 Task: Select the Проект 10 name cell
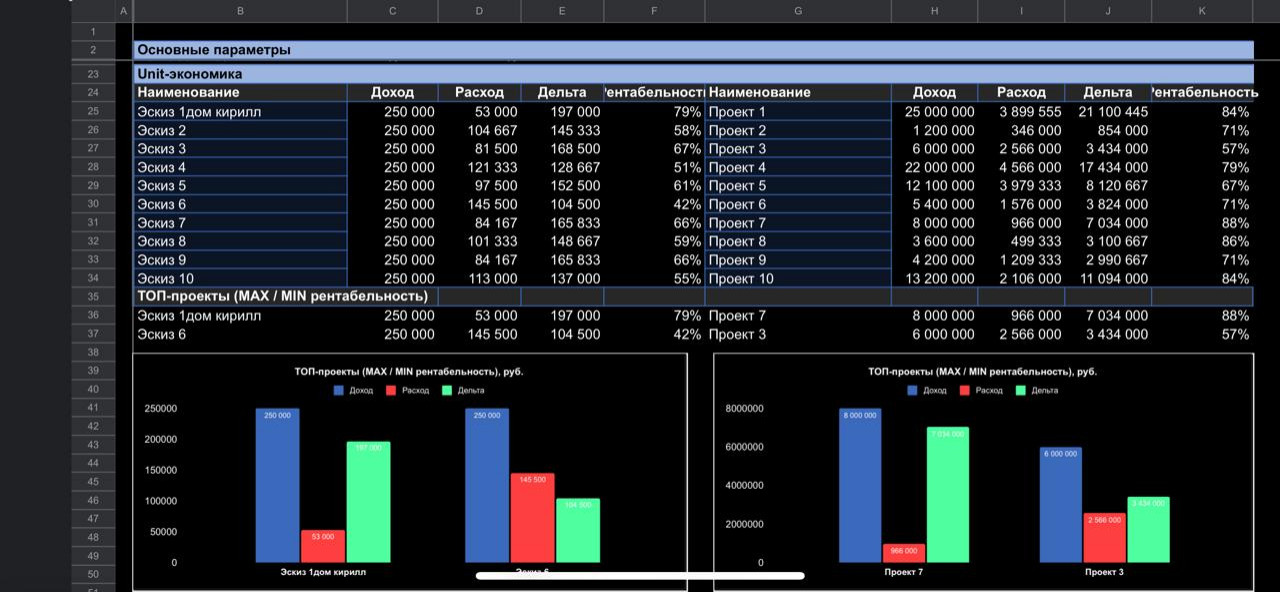pos(797,279)
